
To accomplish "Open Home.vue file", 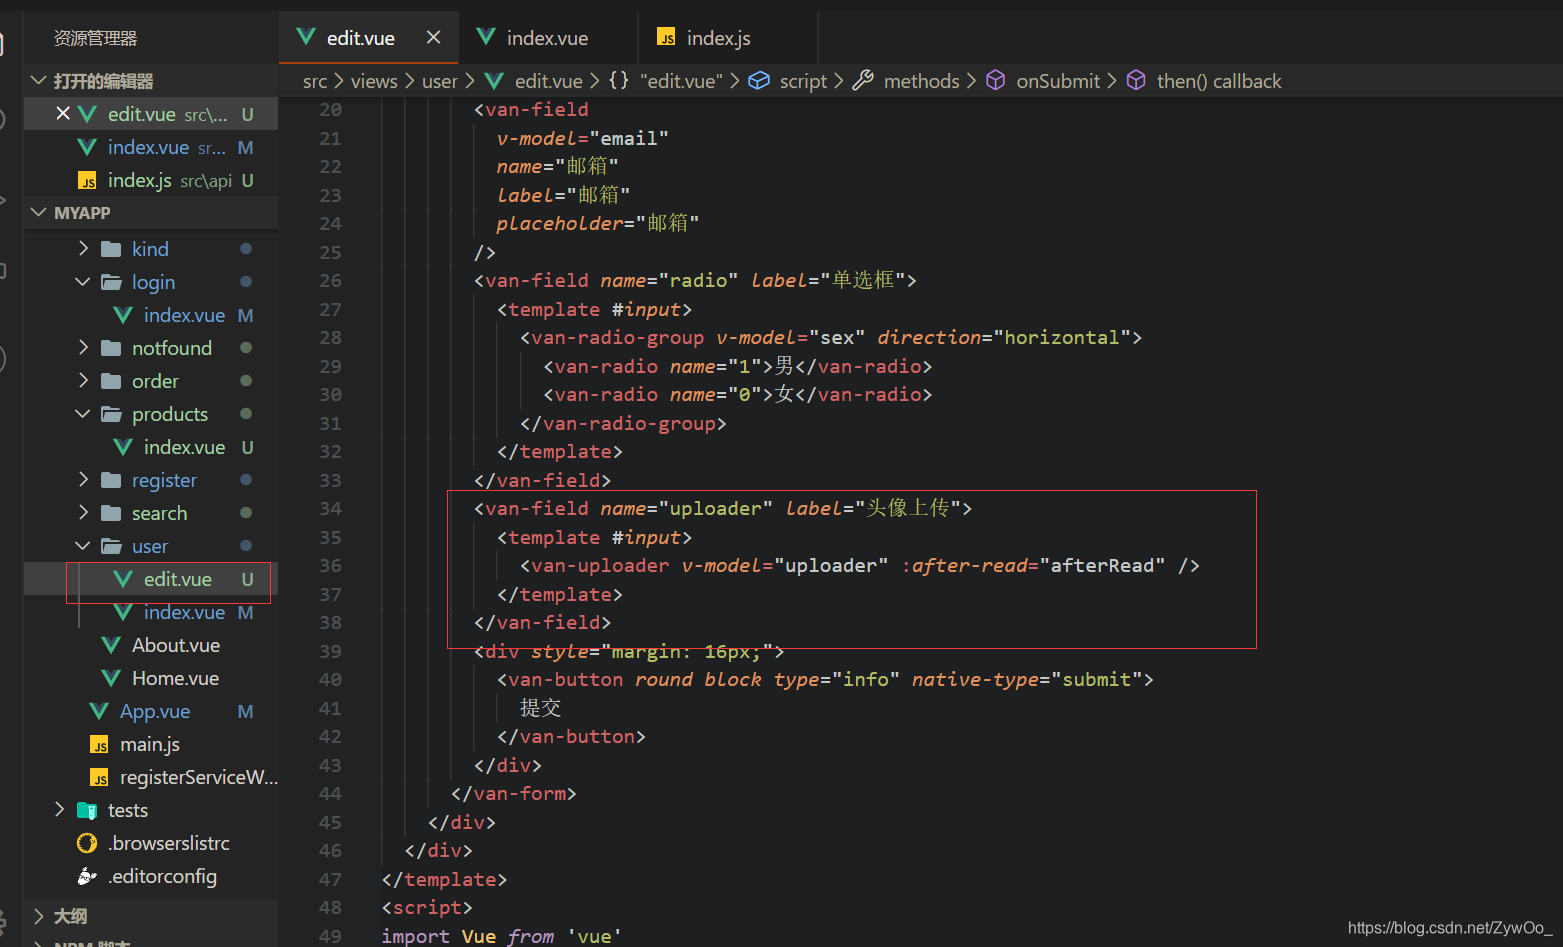I will coord(175,678).
